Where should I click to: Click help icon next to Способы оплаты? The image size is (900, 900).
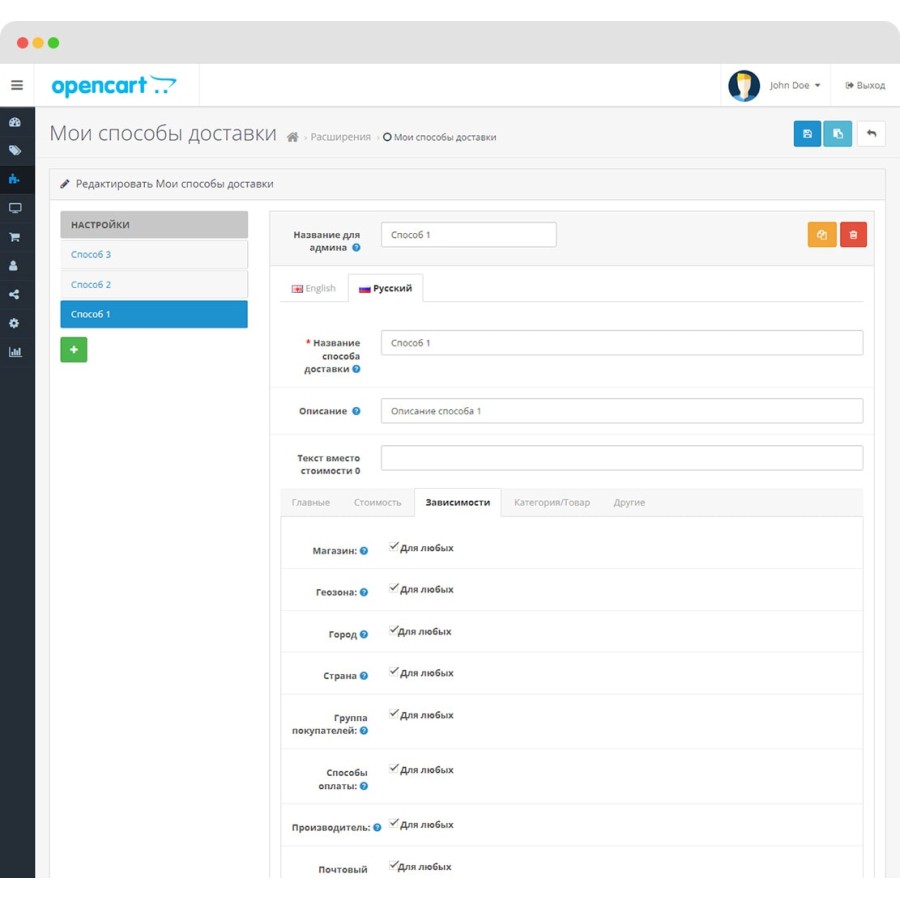(x=364, y=786)
